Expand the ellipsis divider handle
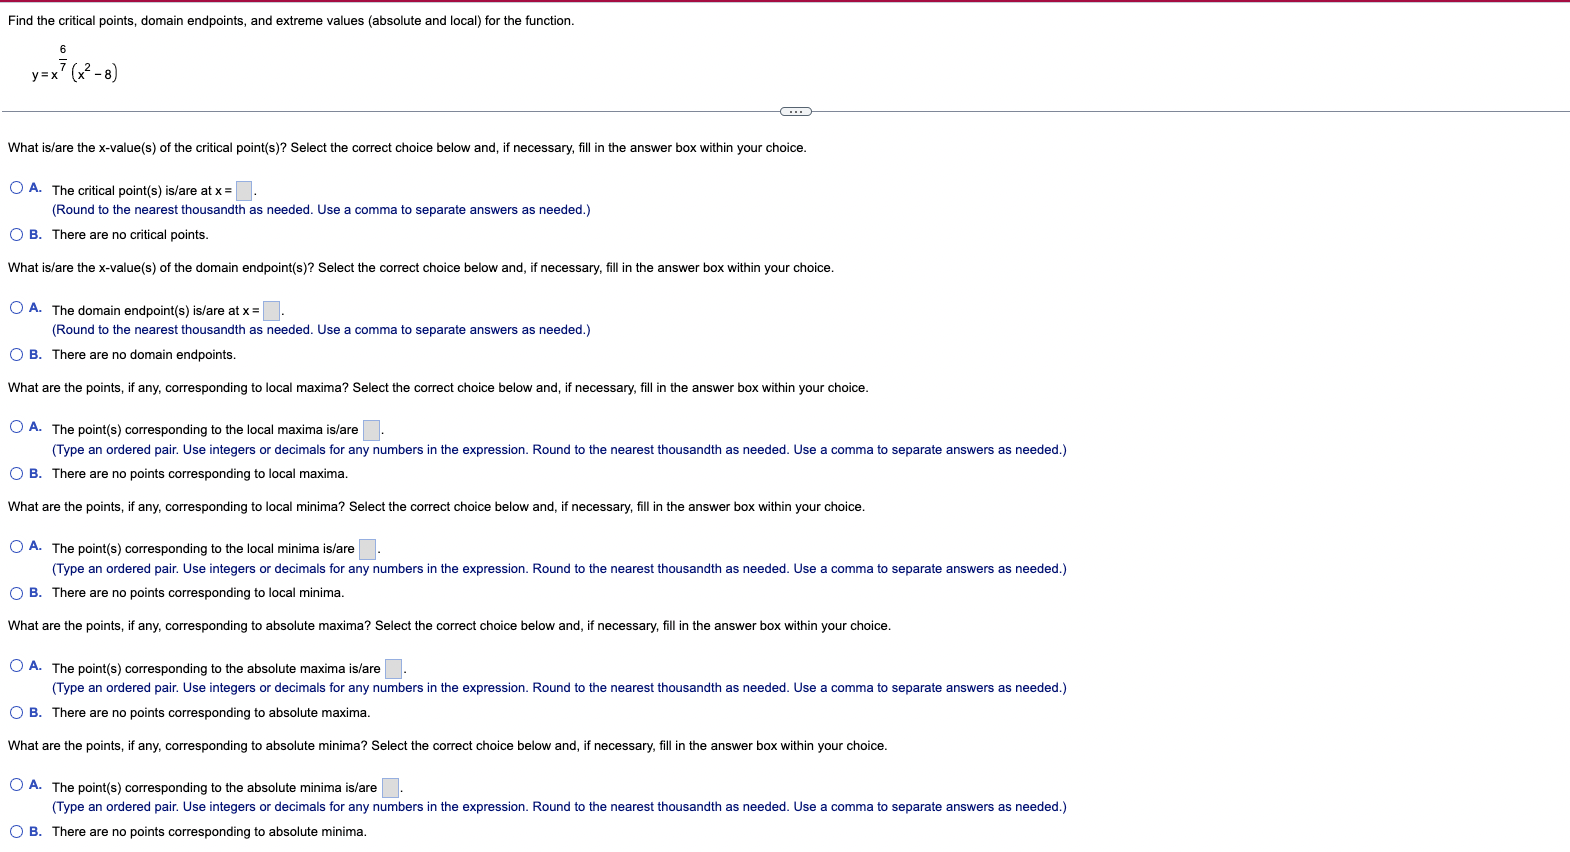The height and width of the screenshot is (852, 1570). [x=796, y=111]
